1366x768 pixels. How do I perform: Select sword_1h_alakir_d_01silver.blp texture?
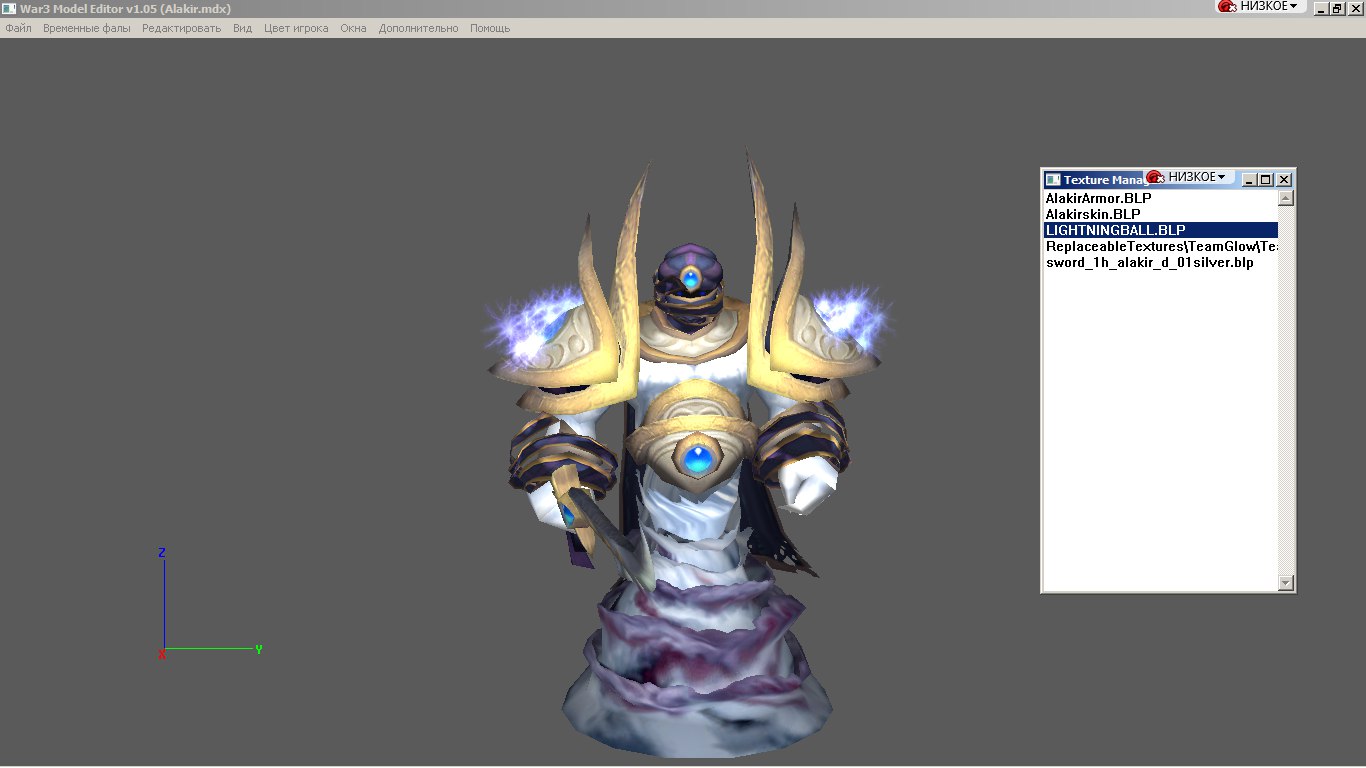point(1161,262)
